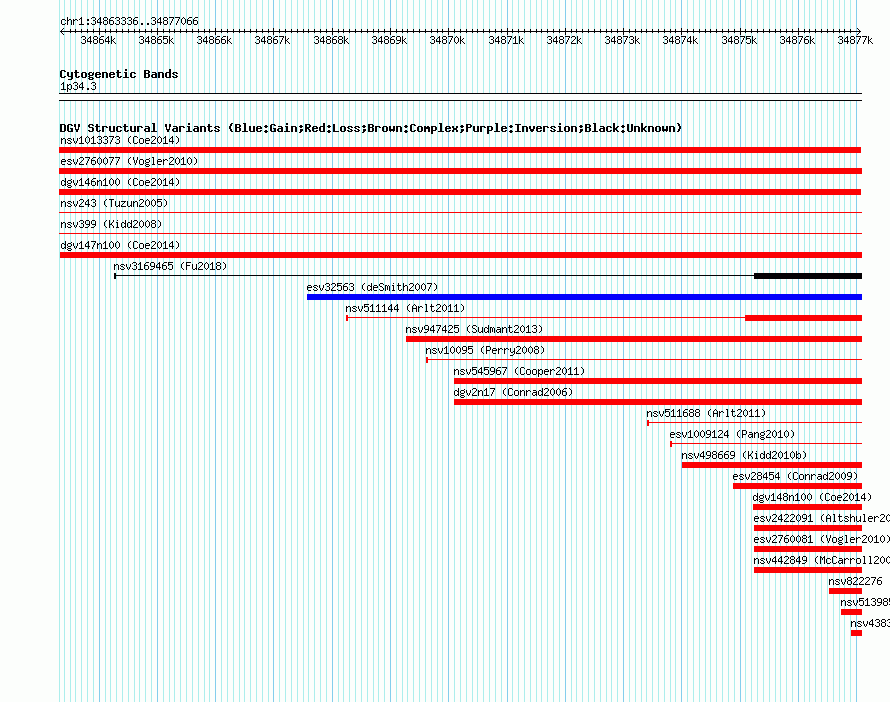Click the nsv947425 (Sudmant2013) label
This screenshot has height=702, width=890.
pos(474,329)
